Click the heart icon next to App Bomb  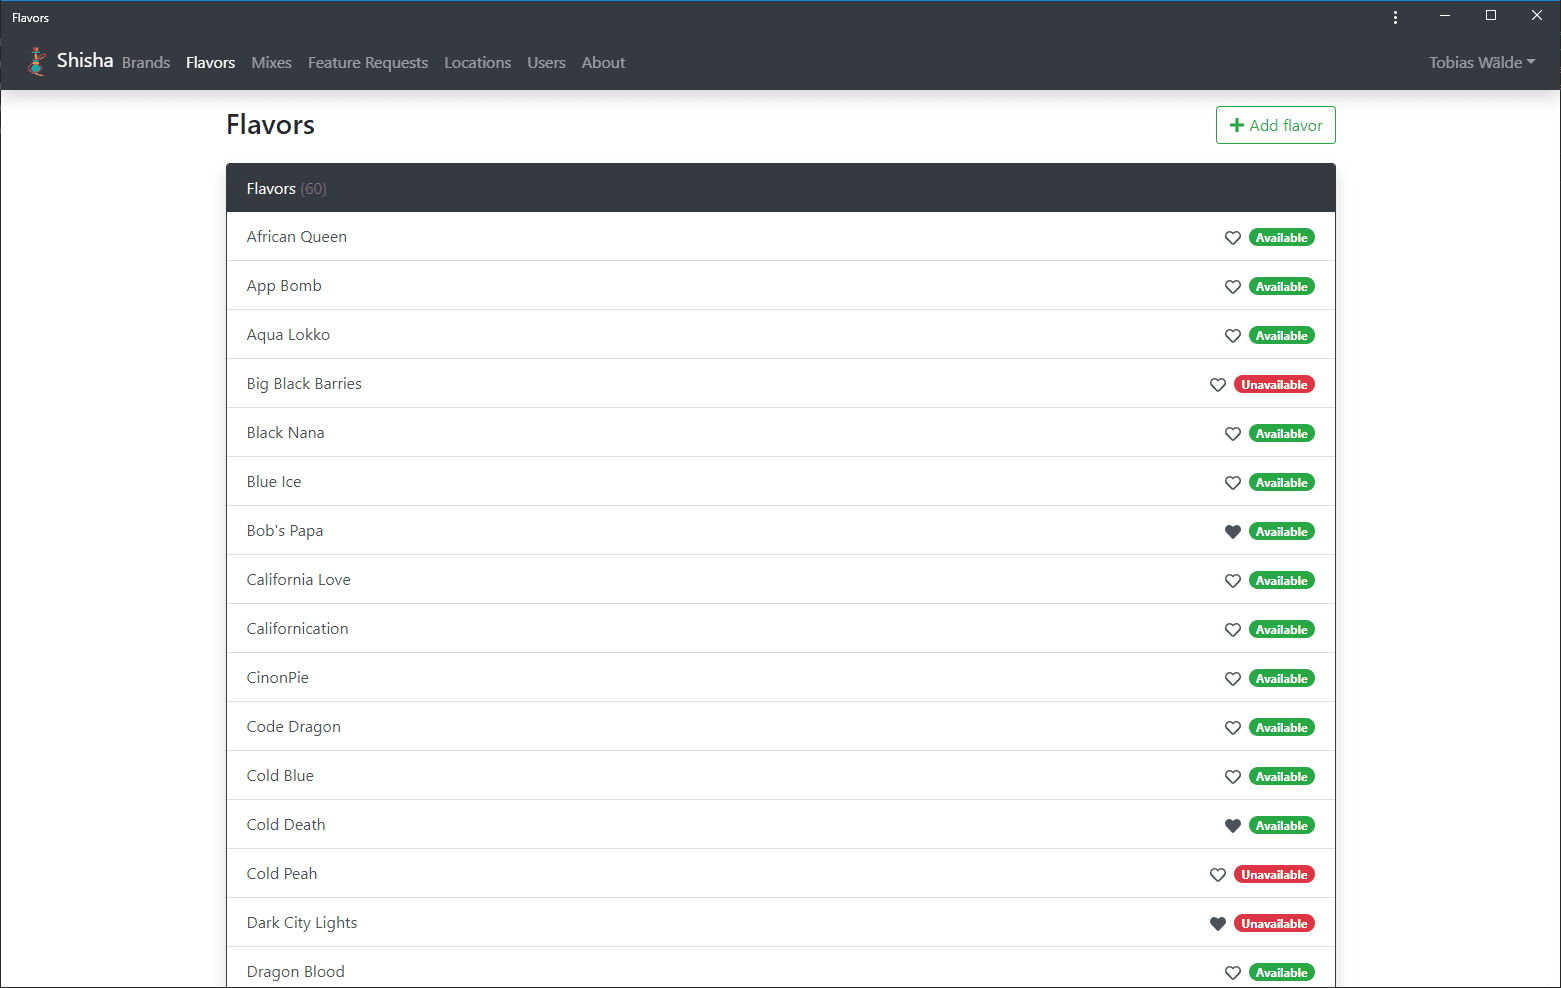click(1233, 287)
